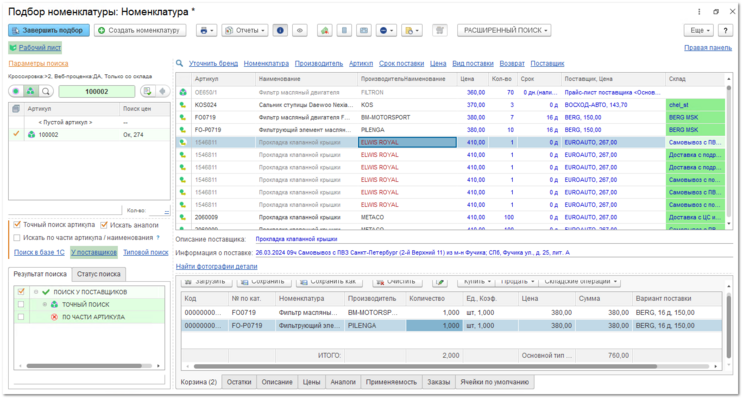Select the green dot search mode button
Screen dimensions: 743x399
(16, 91)
